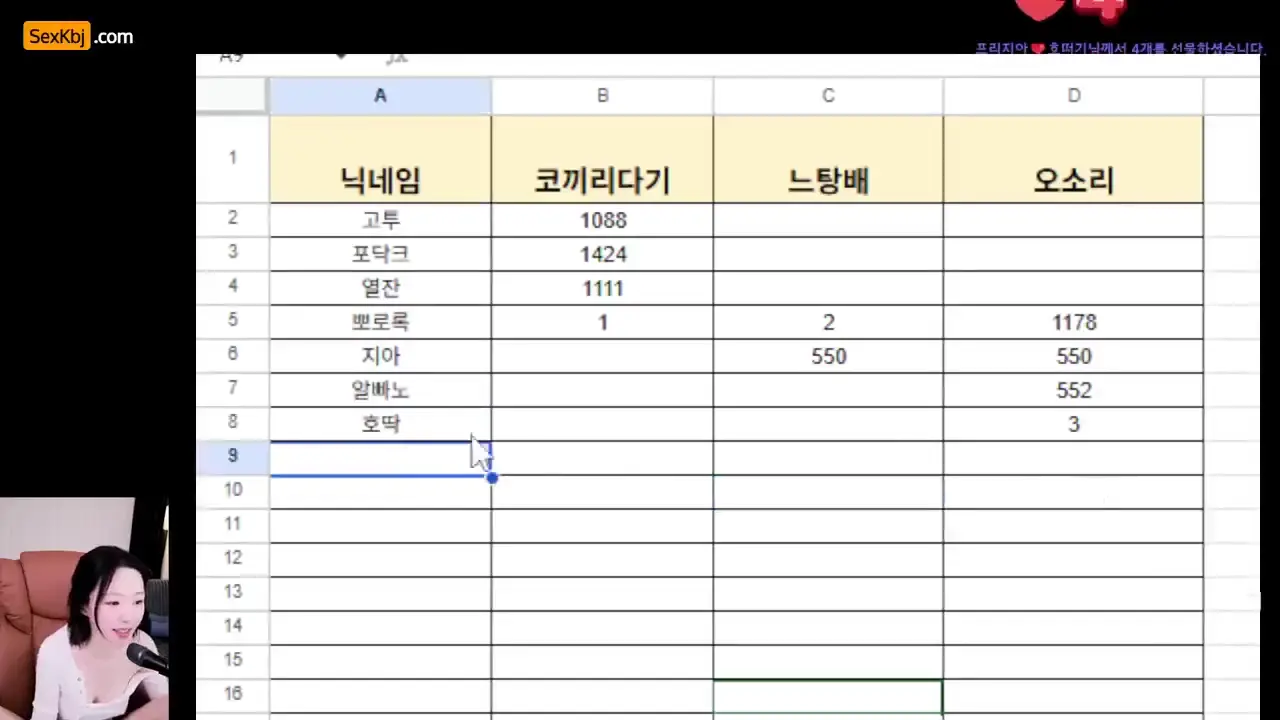
Task: Select row 16 header
Action: (x=232, y=694)
